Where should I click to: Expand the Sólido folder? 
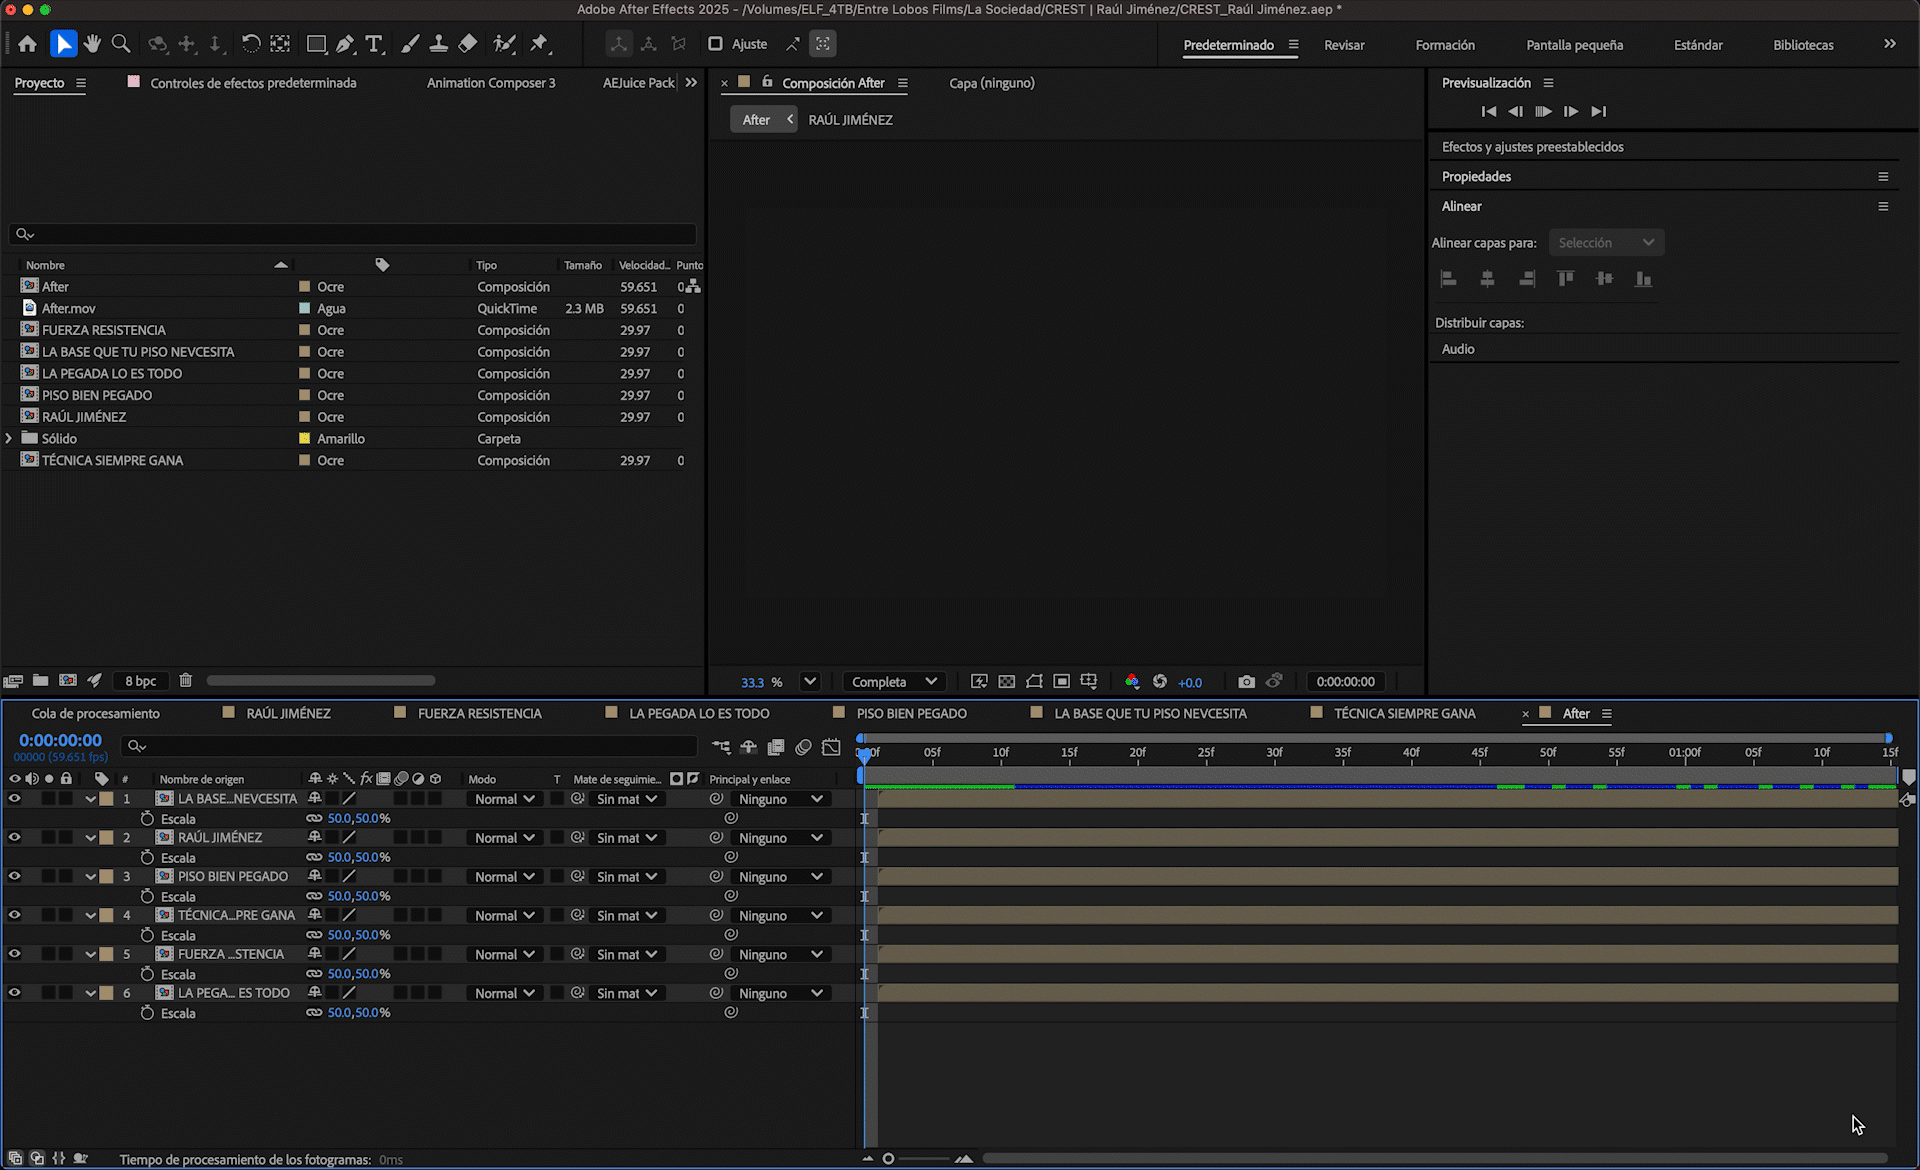click(x=9, y=439)
